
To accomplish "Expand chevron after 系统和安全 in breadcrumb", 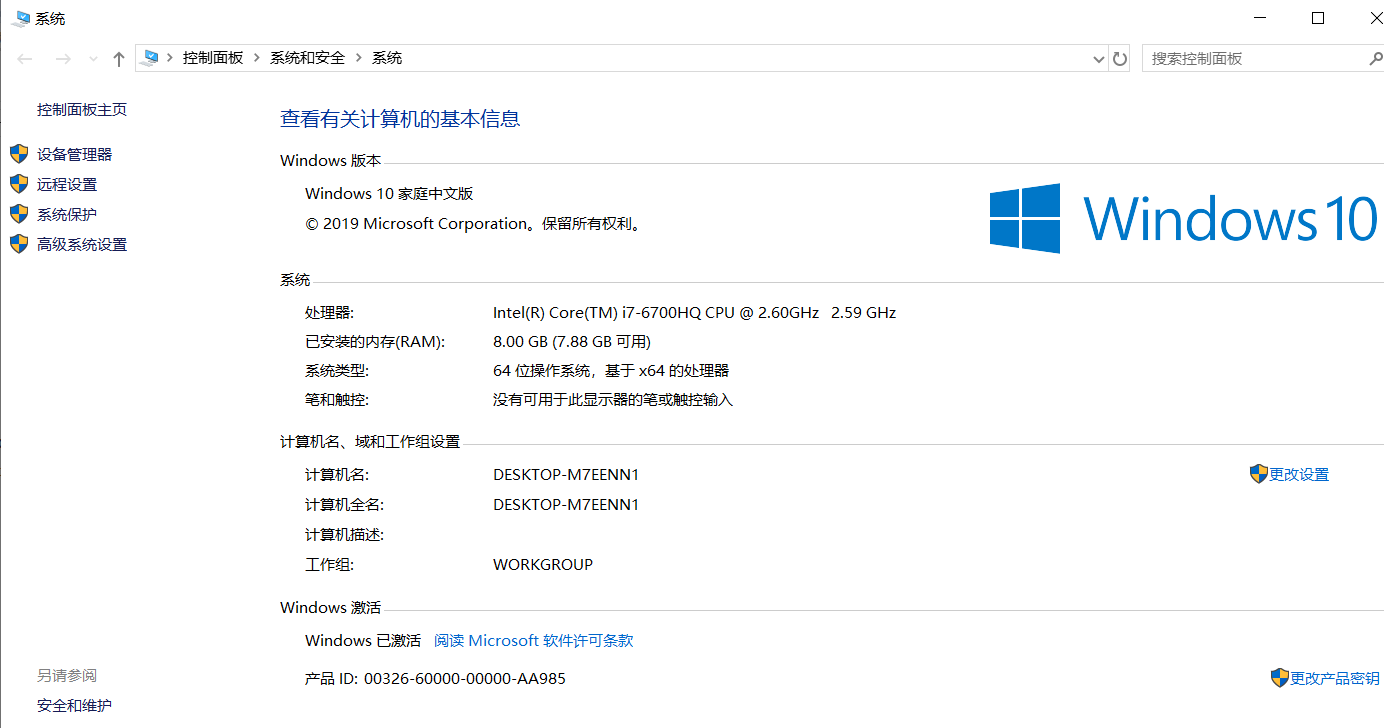I will (359, 58).
